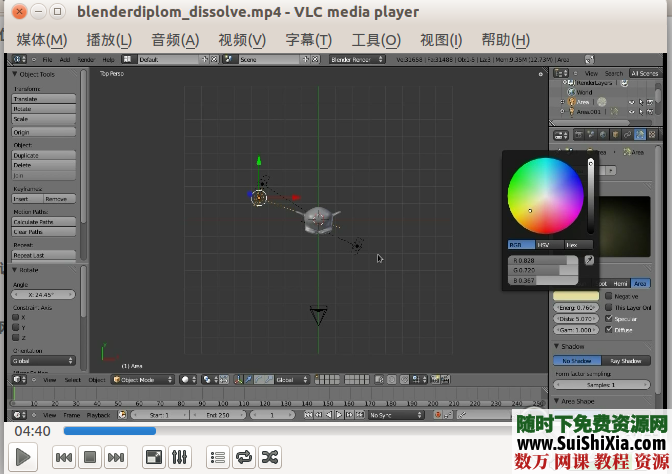Open extended settings equalizer icon
672x474 pixels.
tap(180, 457)
